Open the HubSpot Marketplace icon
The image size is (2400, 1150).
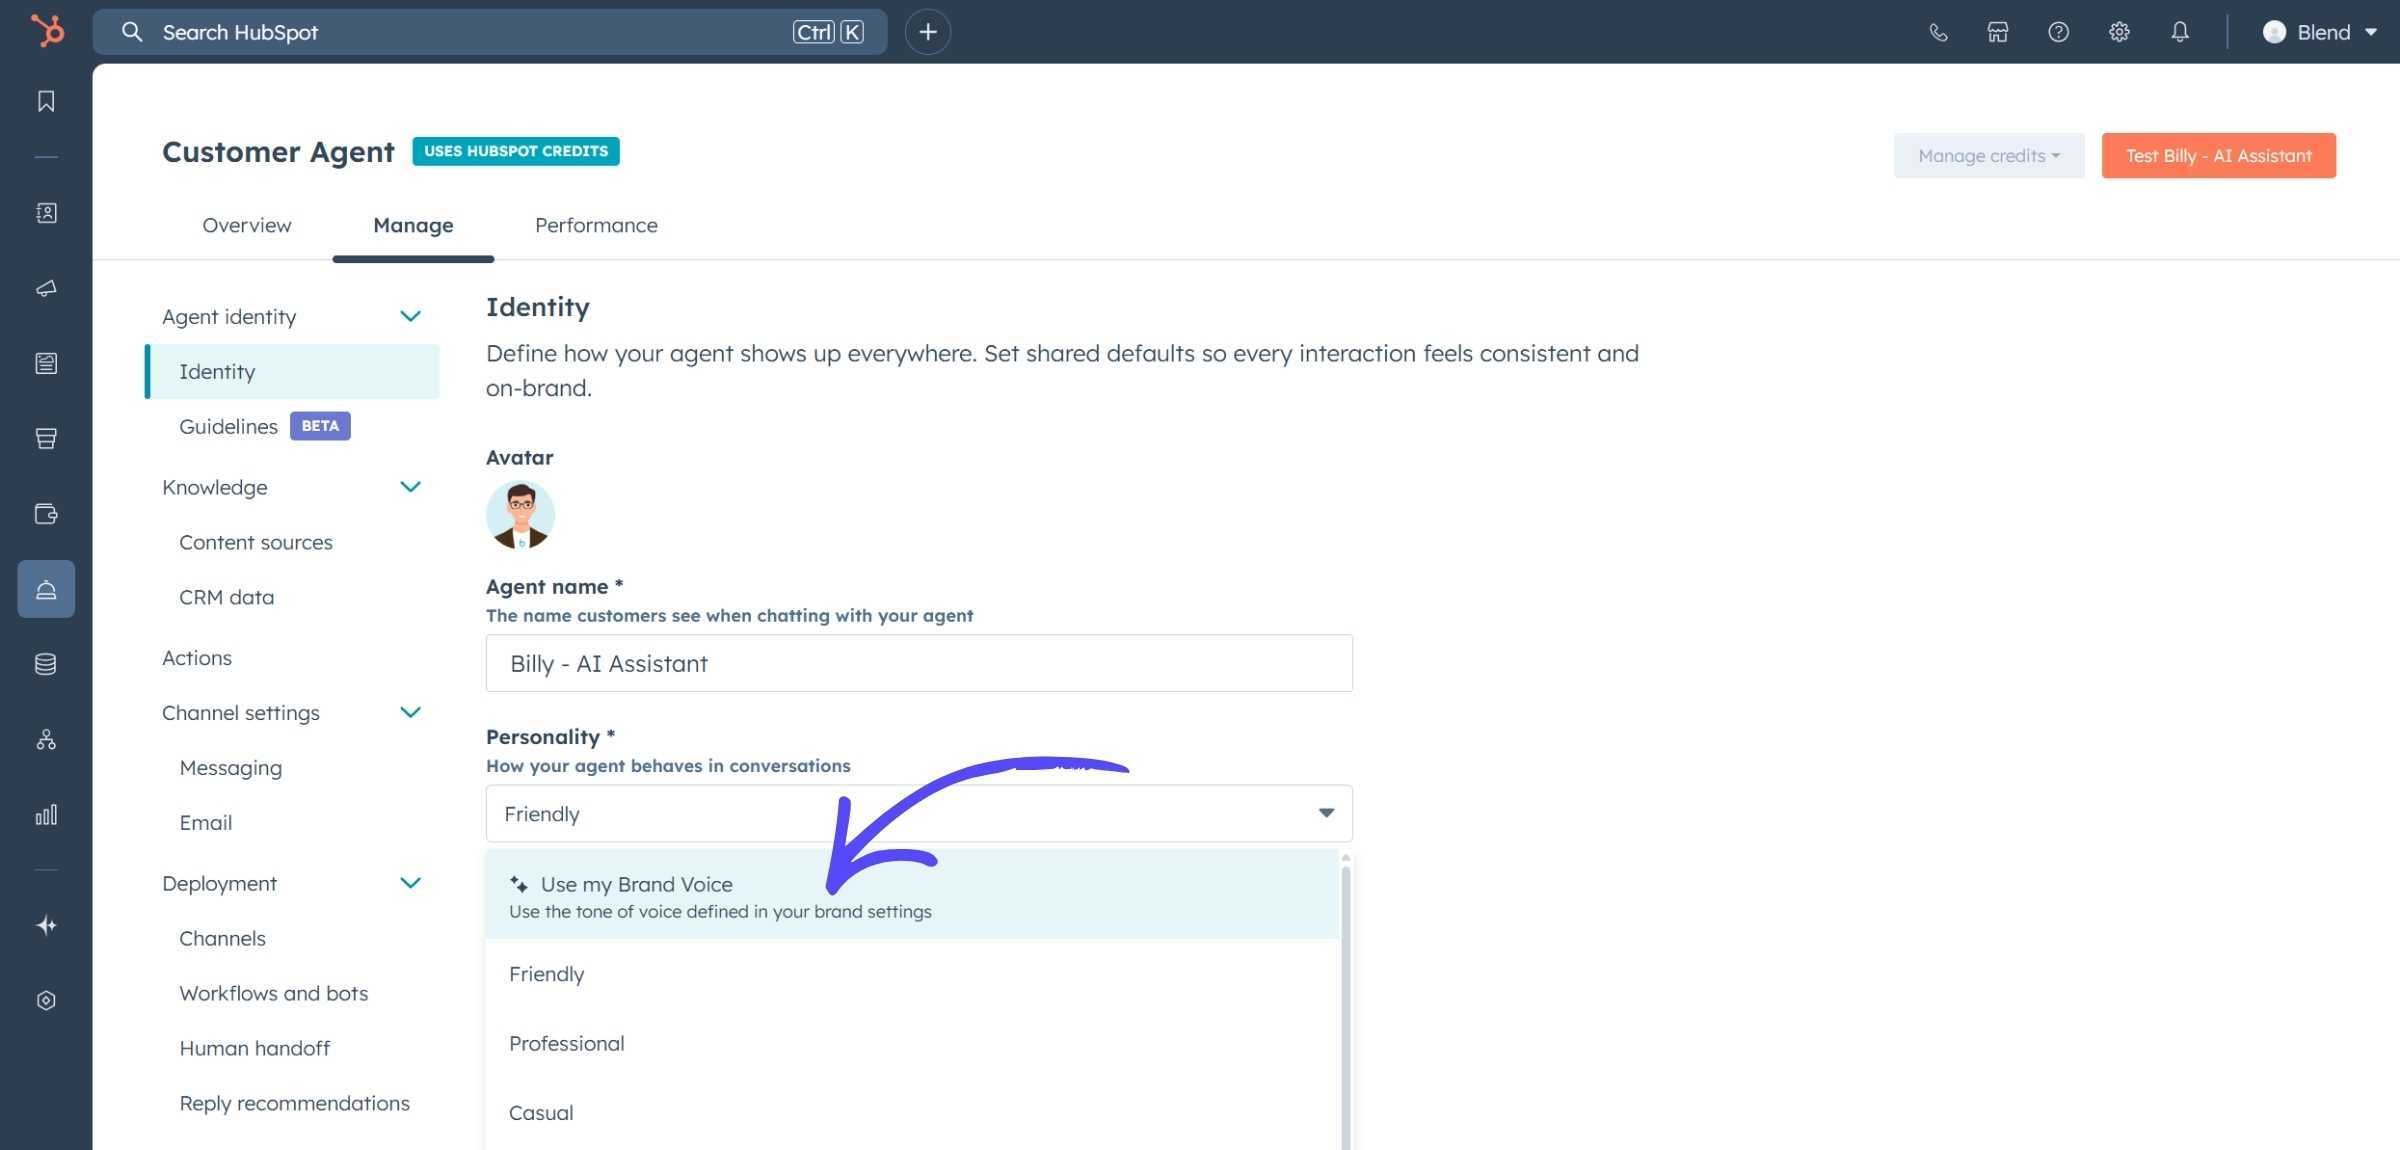pos(1998,31)
